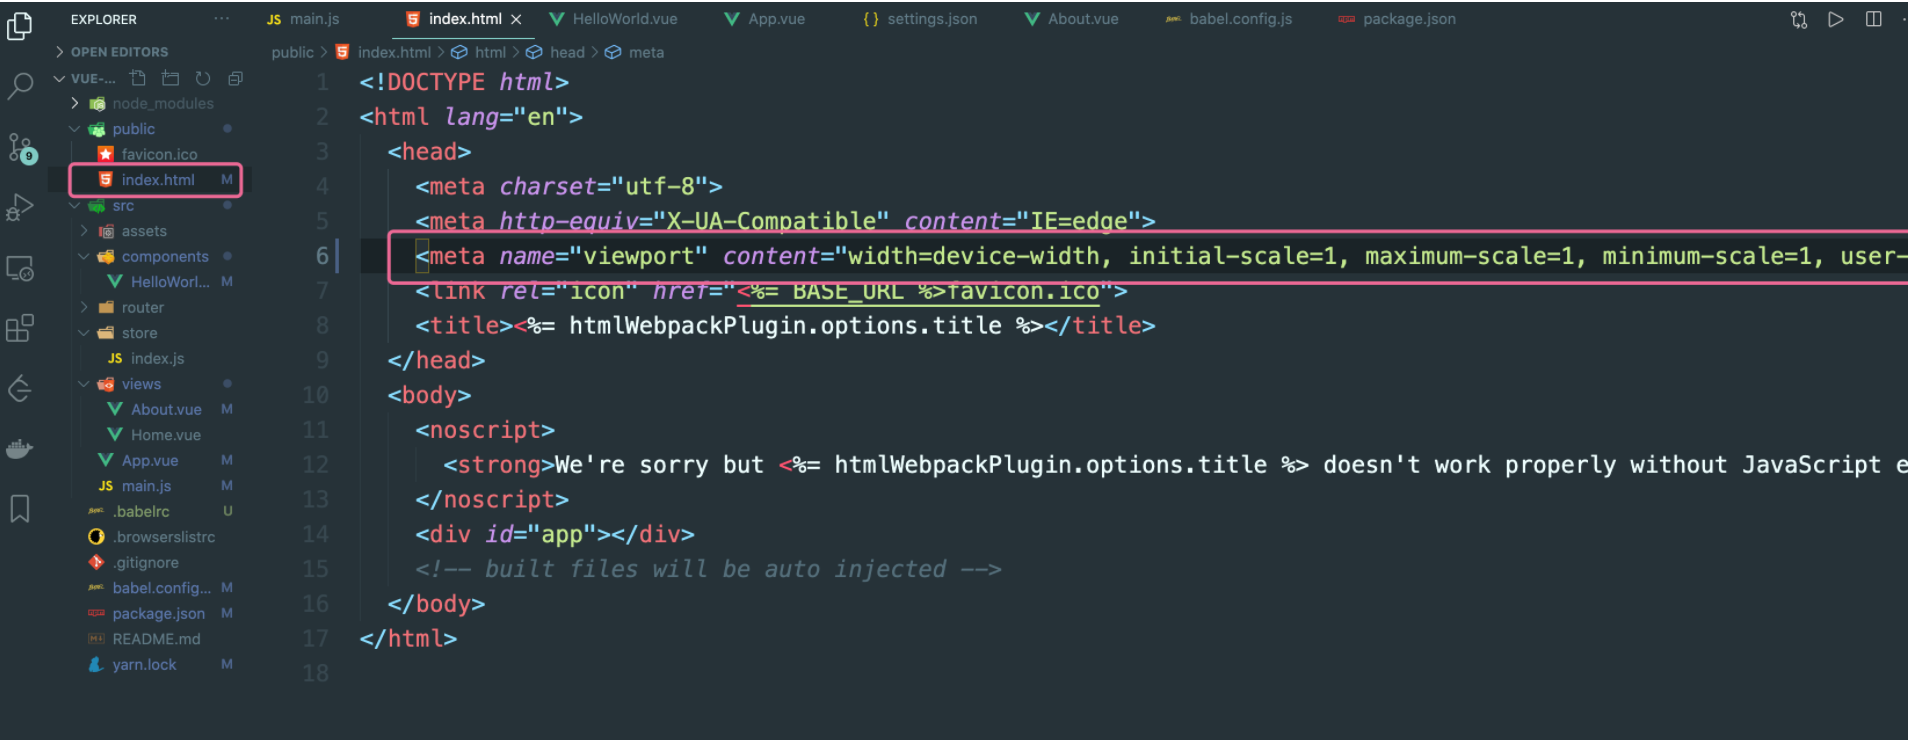The image size is (1908, 740).
Task: Open the Search view in the activity bar
Action: click(20, 87)
